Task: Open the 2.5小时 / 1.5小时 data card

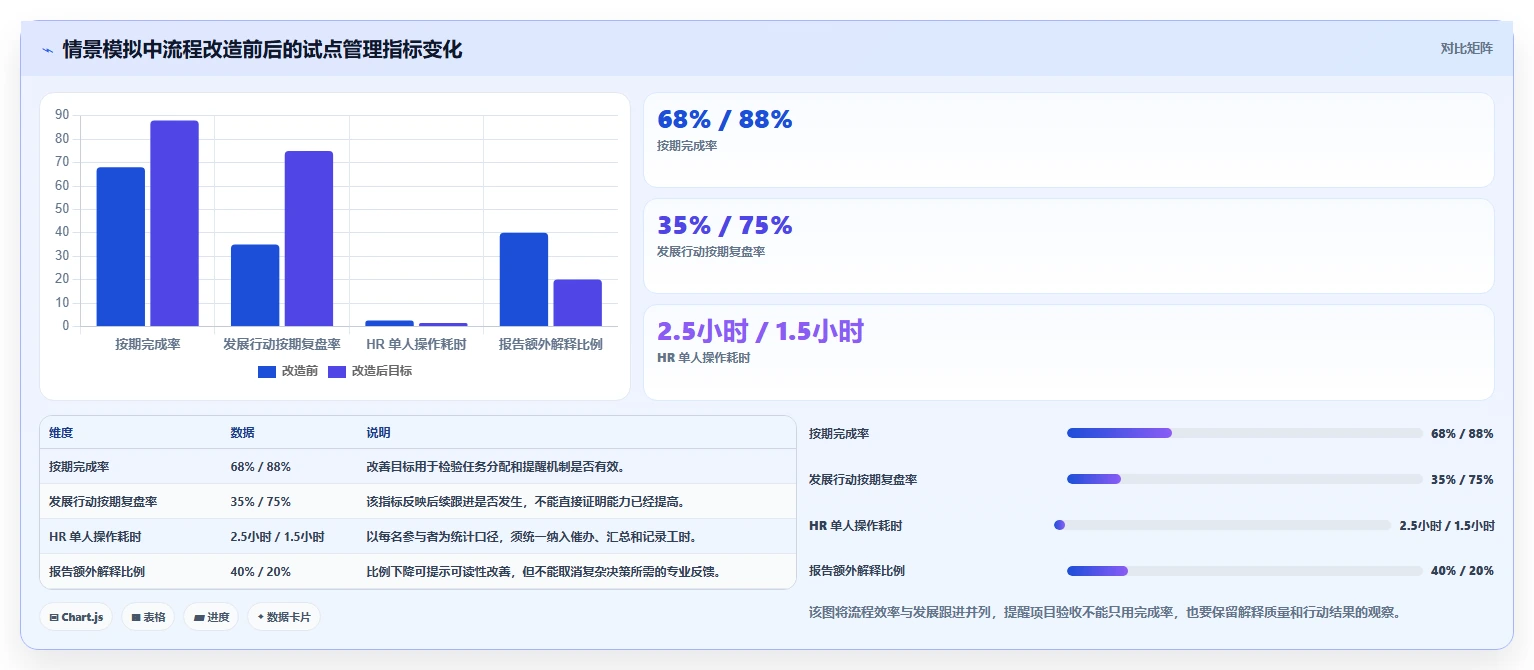Action: pos(1068,352)
